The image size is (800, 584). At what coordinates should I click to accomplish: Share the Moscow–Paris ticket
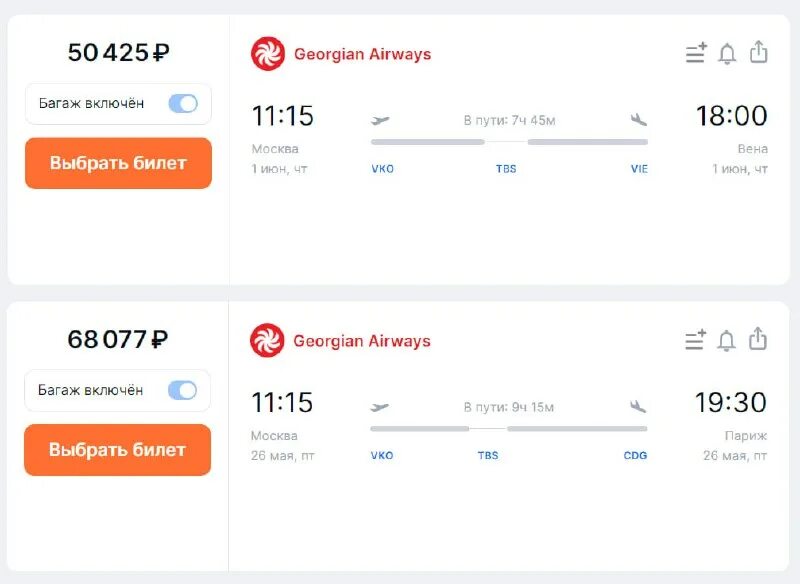pyautogui.click(x=758, y=339)
